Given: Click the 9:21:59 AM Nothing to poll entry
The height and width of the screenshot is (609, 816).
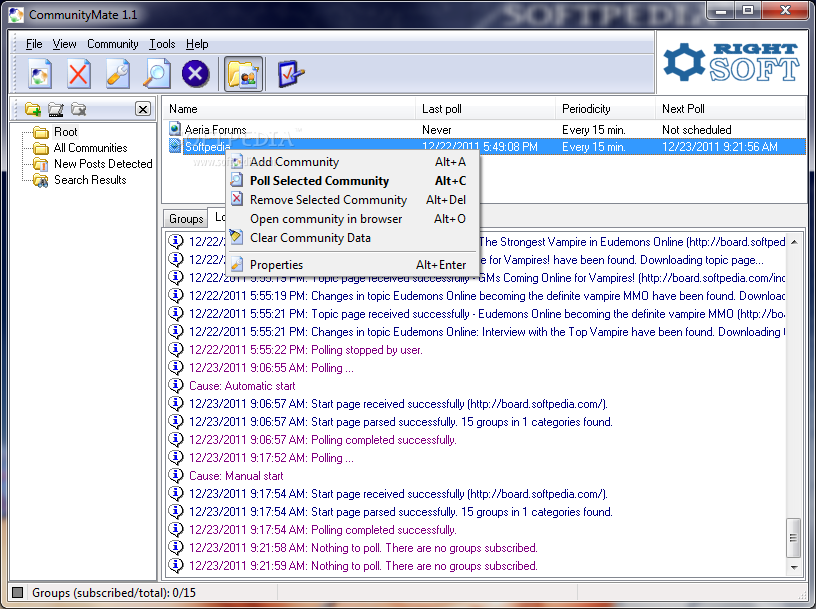Looking at the screenshot, I should [x=363, y=566].
